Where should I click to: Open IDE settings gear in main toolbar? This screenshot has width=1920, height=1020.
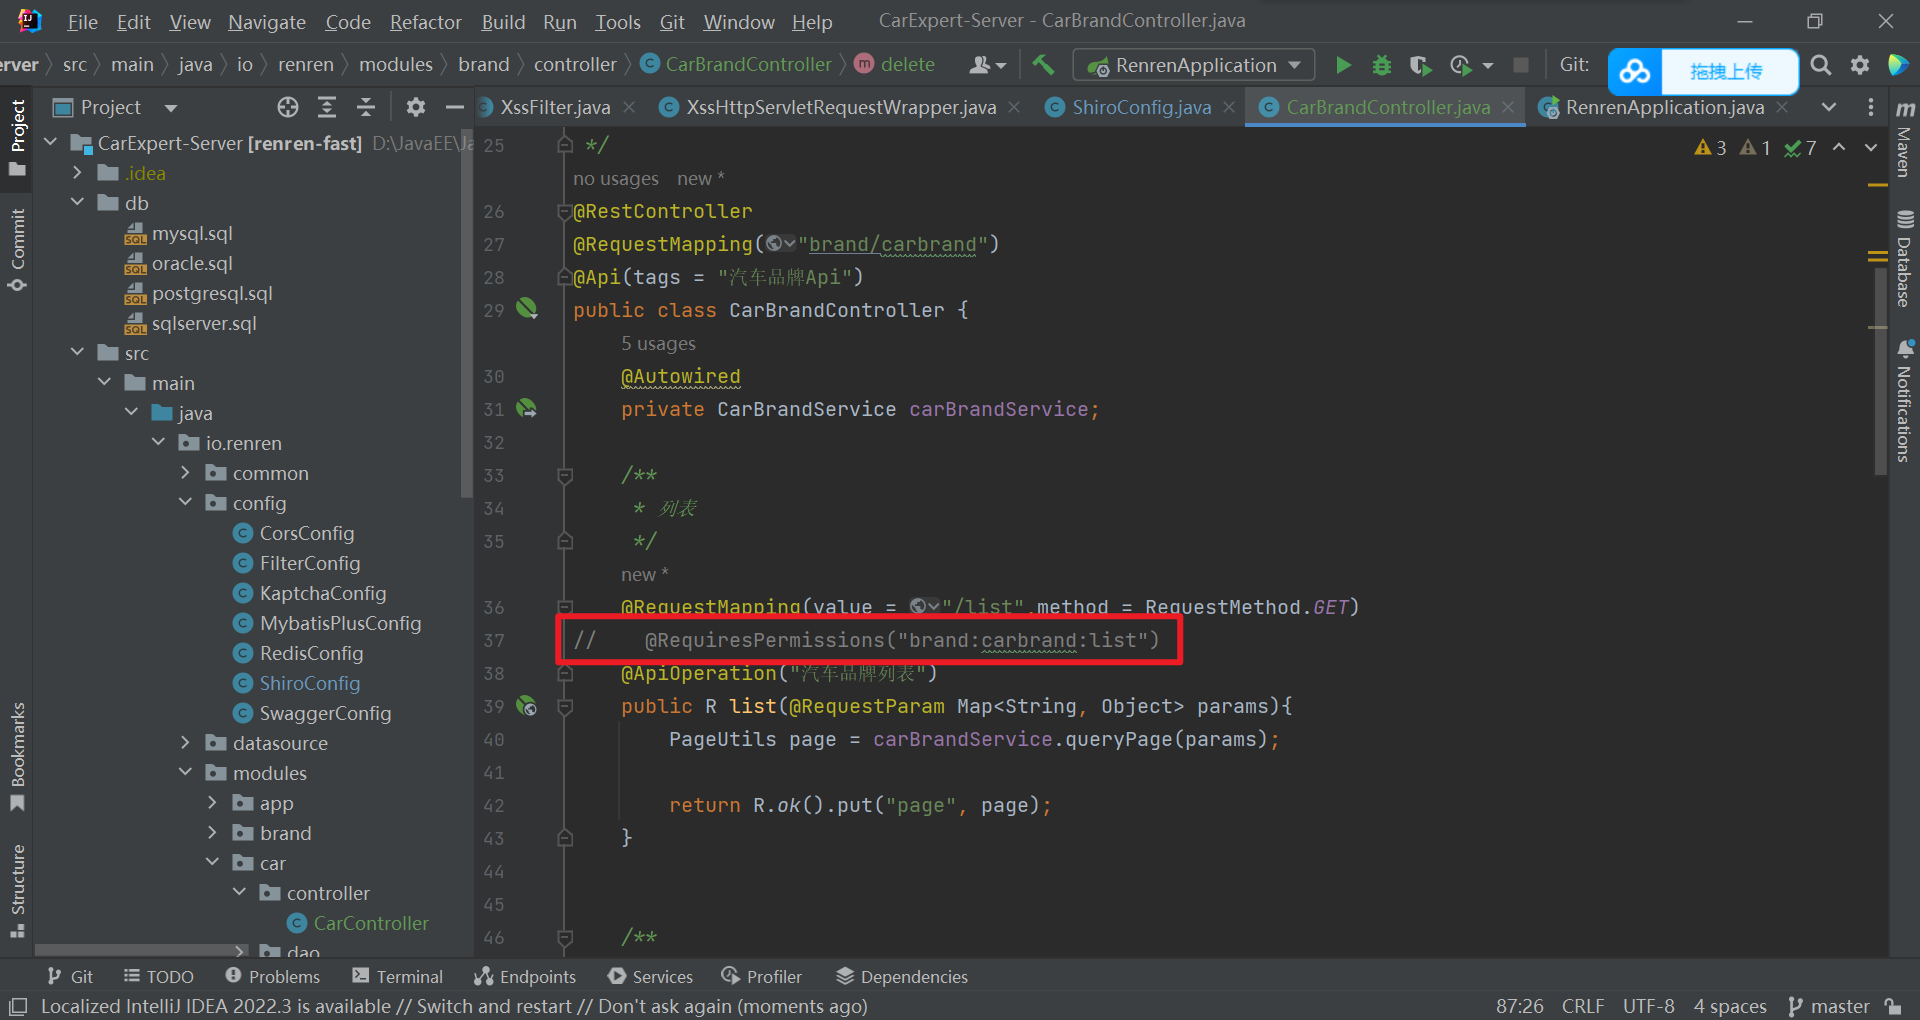point(1860,65)
